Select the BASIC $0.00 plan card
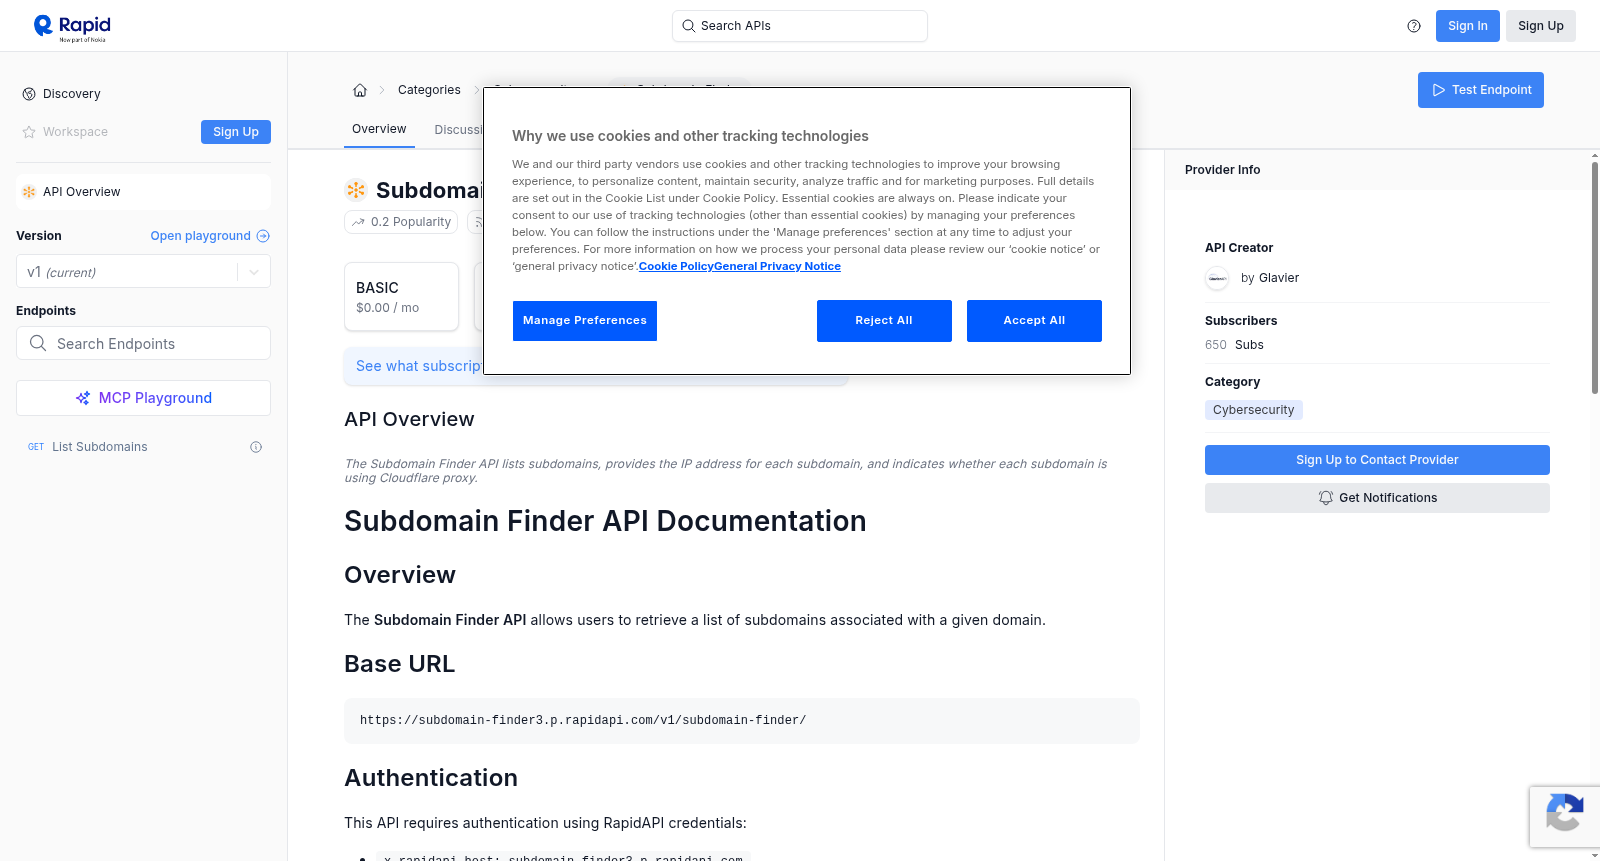1600x861 pixels. [401, 297]
